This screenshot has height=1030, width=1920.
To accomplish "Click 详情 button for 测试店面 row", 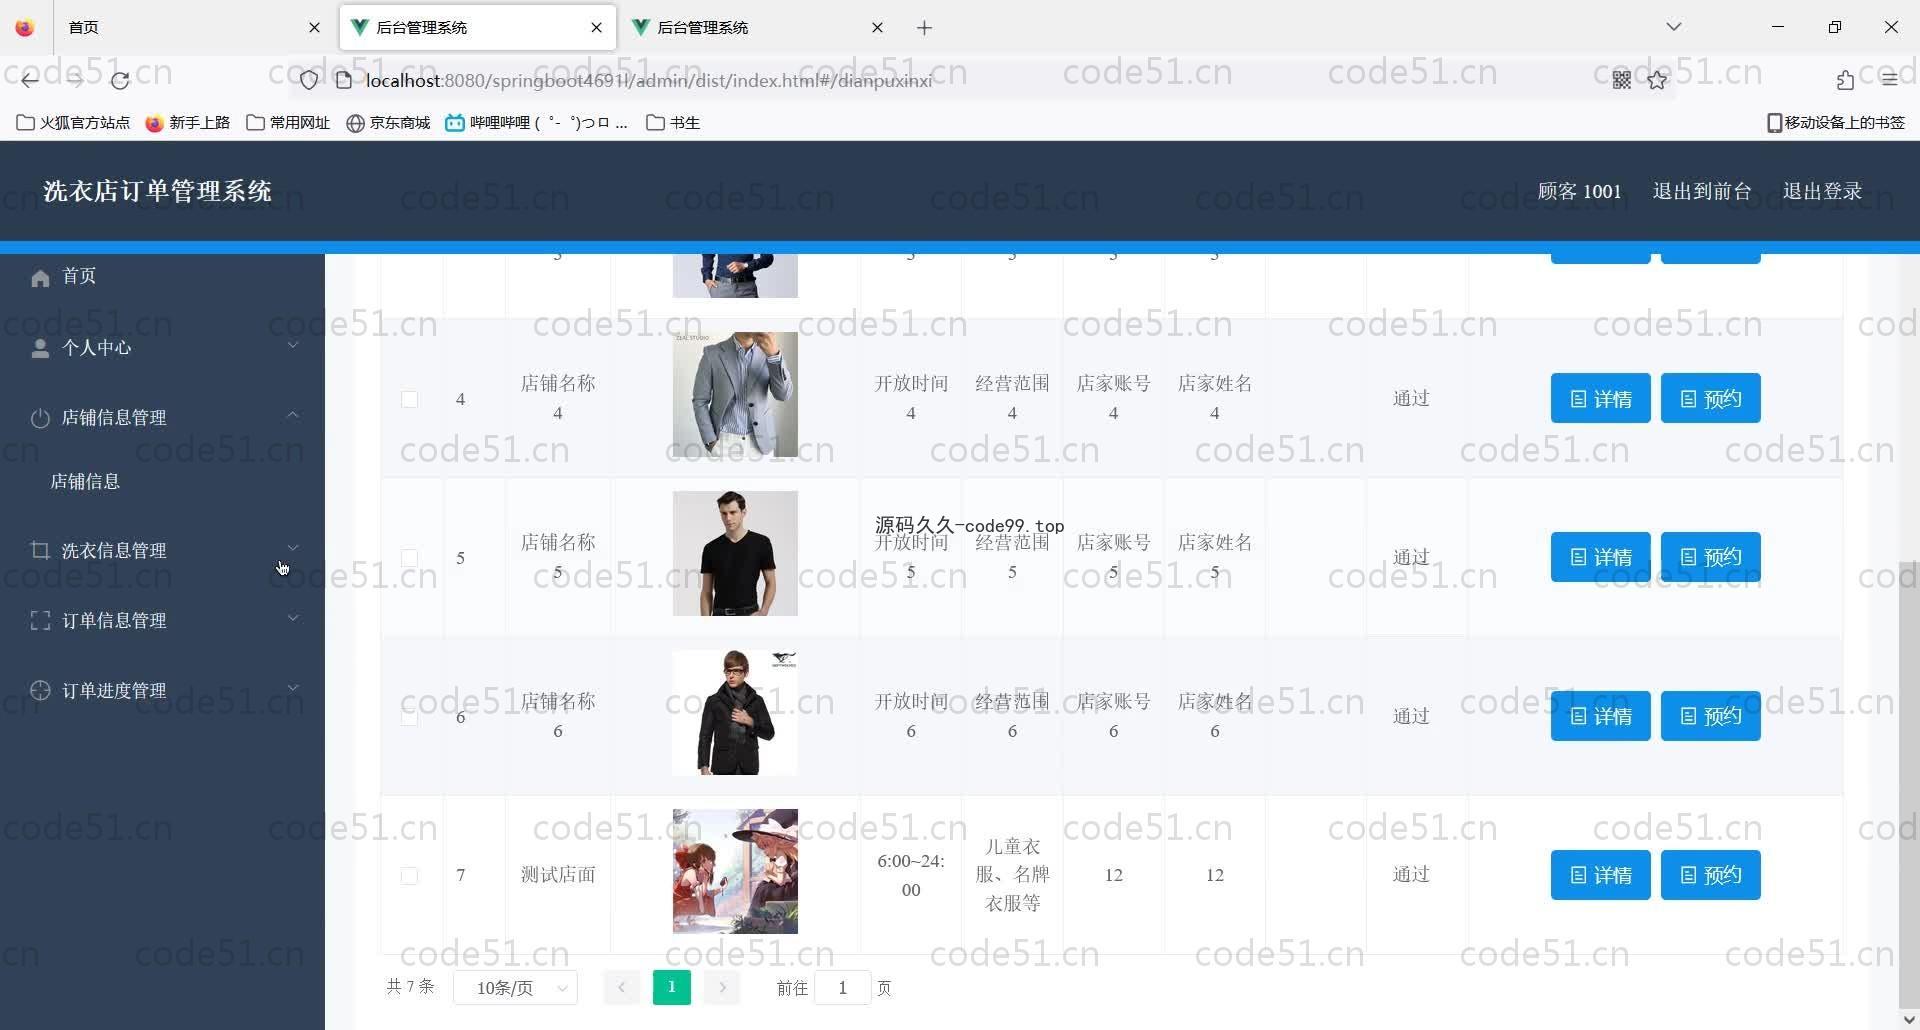I will point(1600,875).
